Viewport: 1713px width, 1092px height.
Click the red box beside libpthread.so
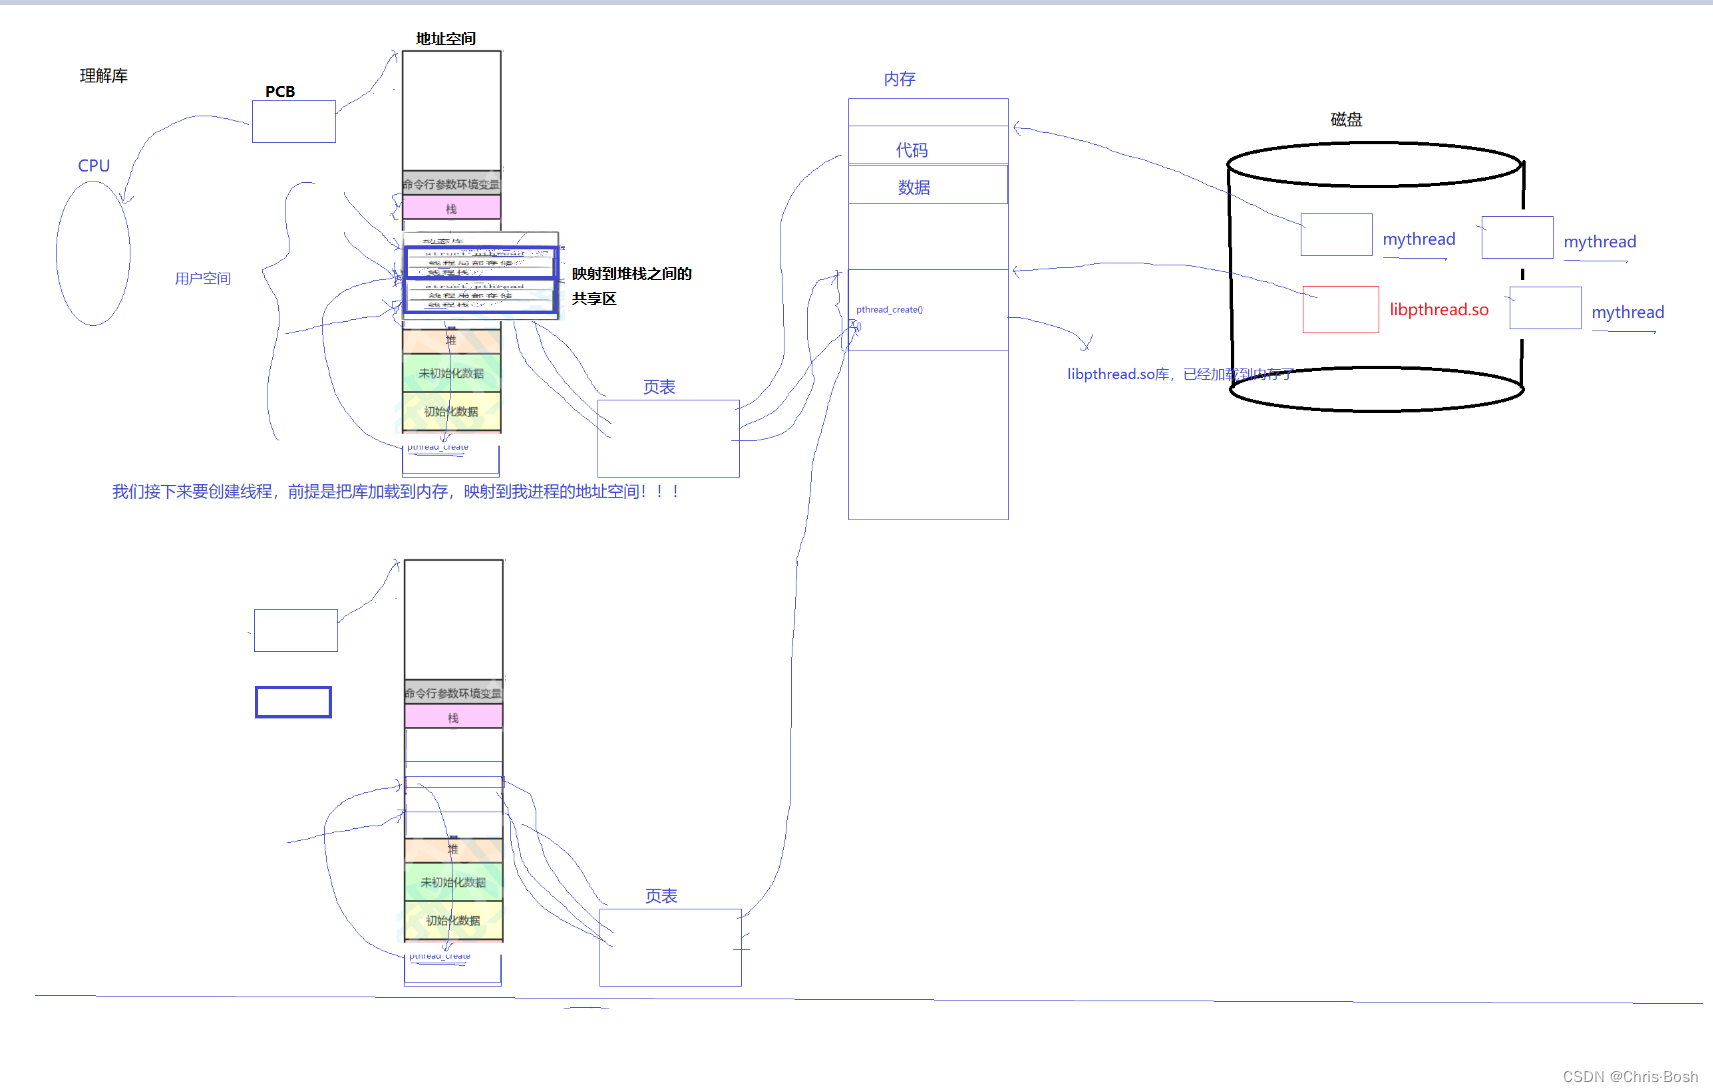coord(1341,310)
